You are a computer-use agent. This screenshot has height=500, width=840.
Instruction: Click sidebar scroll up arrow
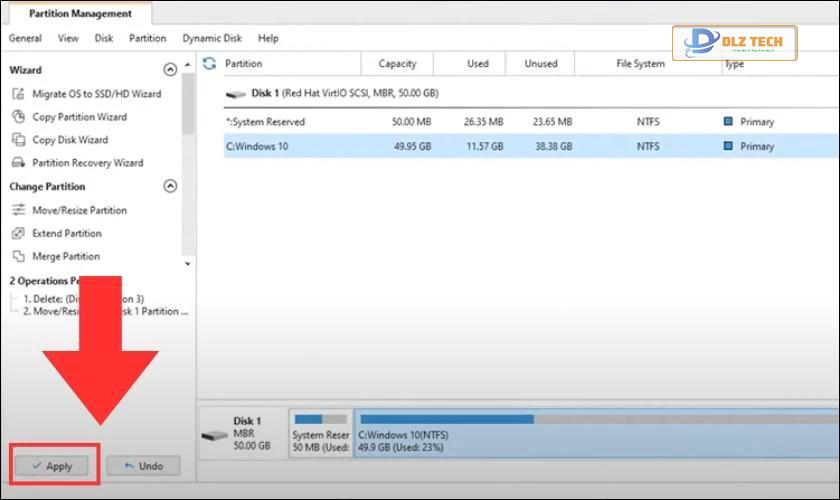[x=188, y=65]
